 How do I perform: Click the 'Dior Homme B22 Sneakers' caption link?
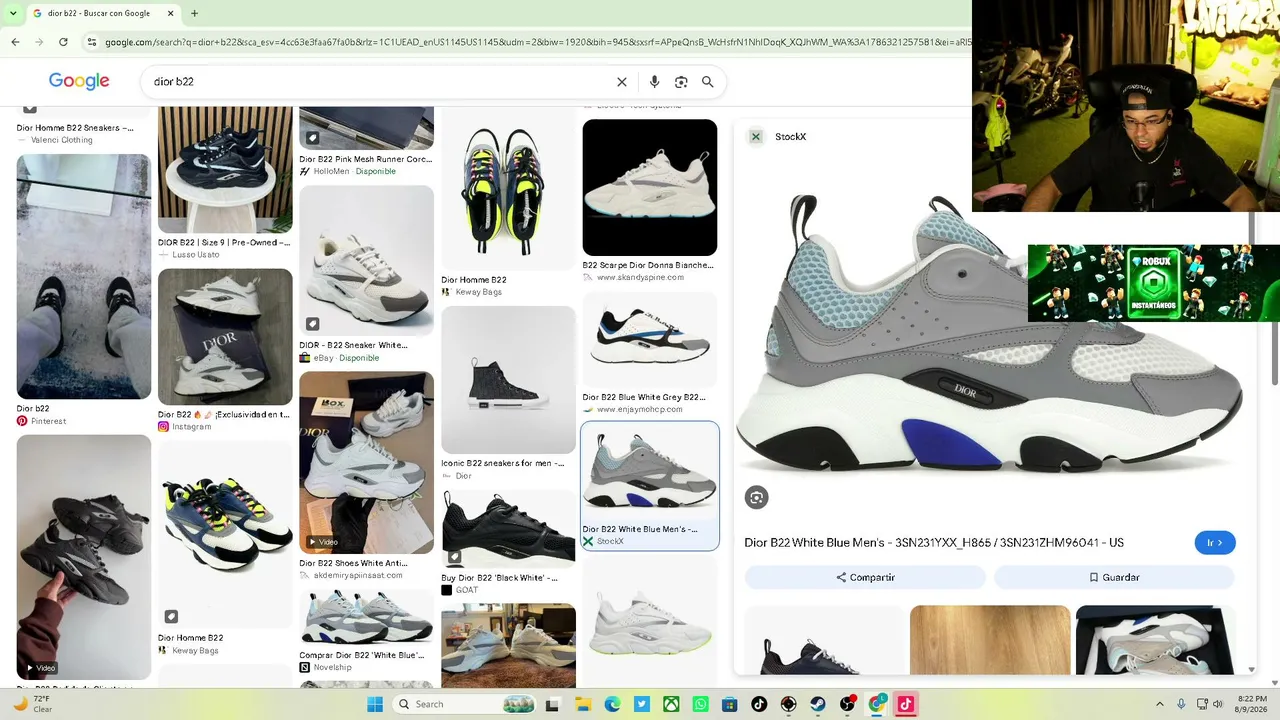[x=75, y=128]
